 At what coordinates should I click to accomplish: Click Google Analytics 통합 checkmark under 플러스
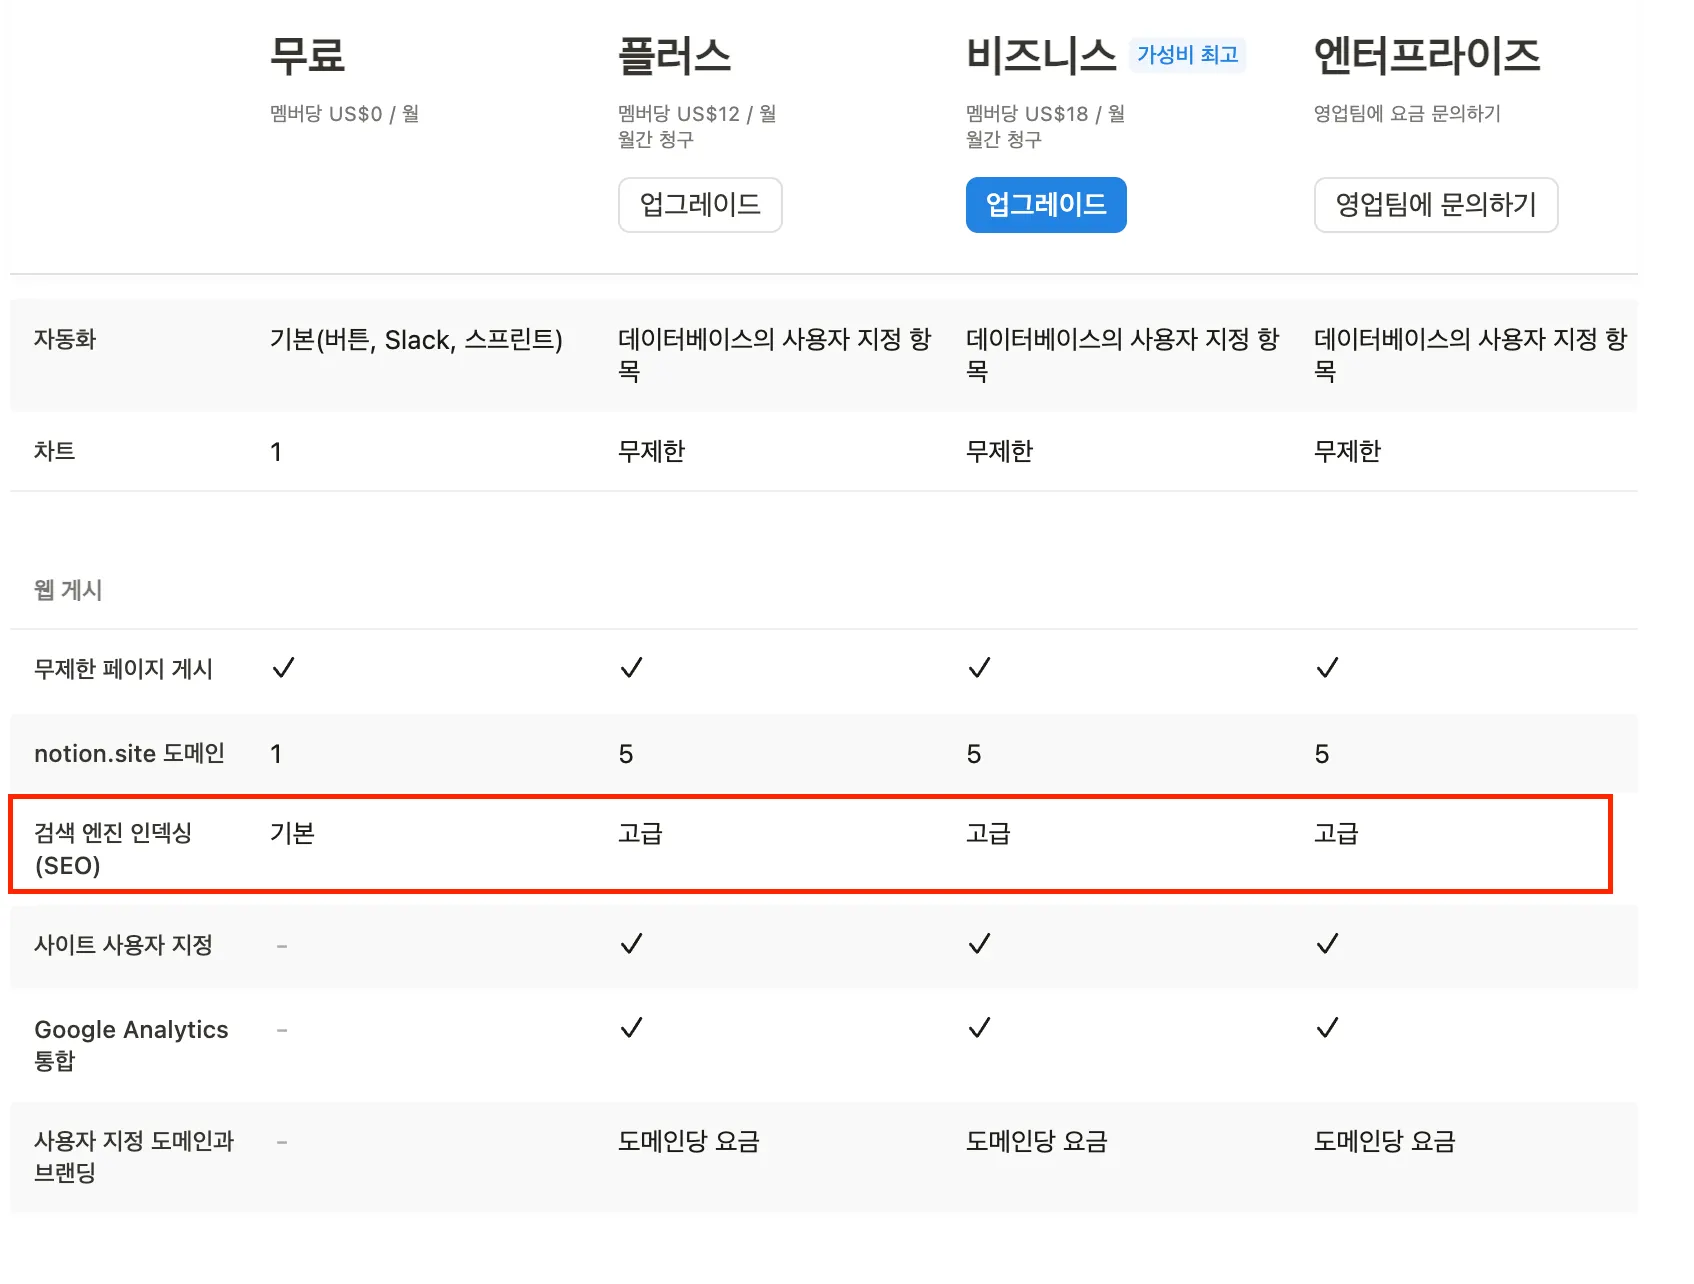[x=631, y=1028]
